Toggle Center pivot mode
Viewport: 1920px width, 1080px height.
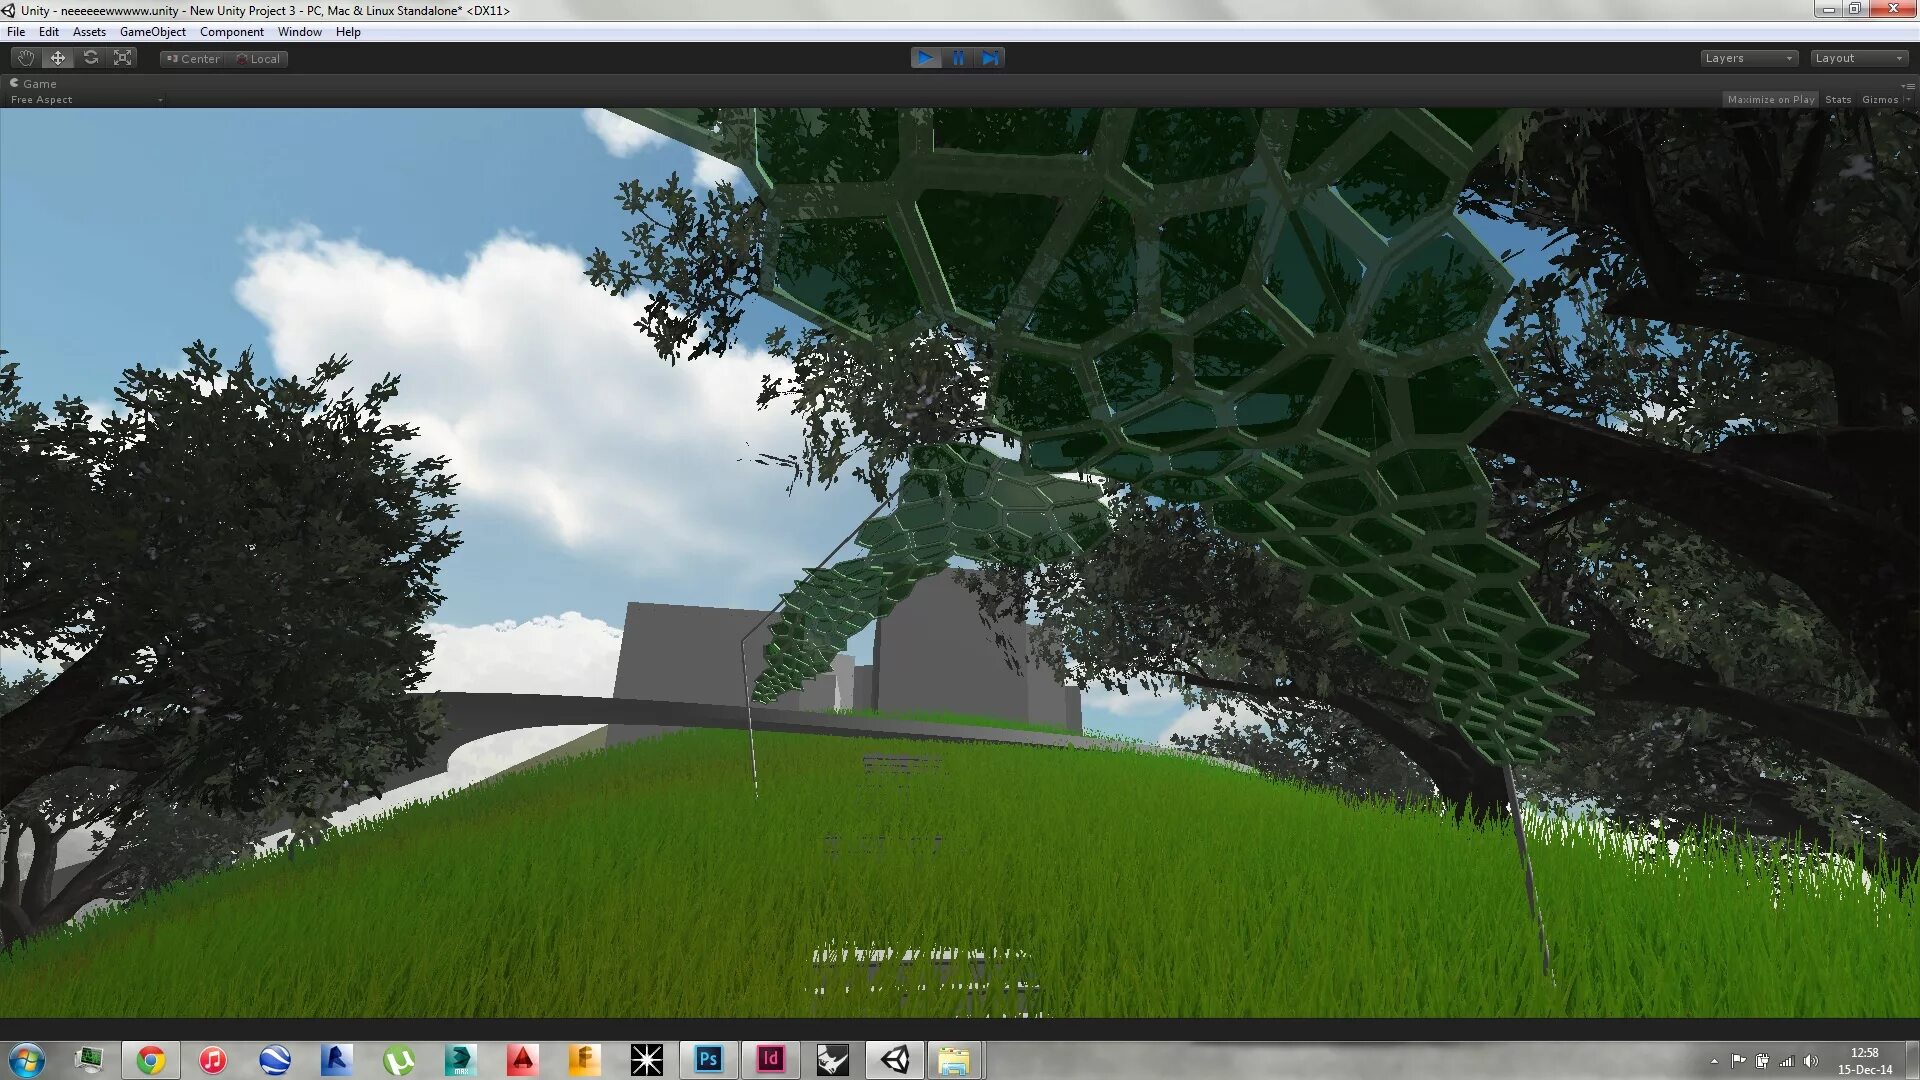tap(194, 59)
